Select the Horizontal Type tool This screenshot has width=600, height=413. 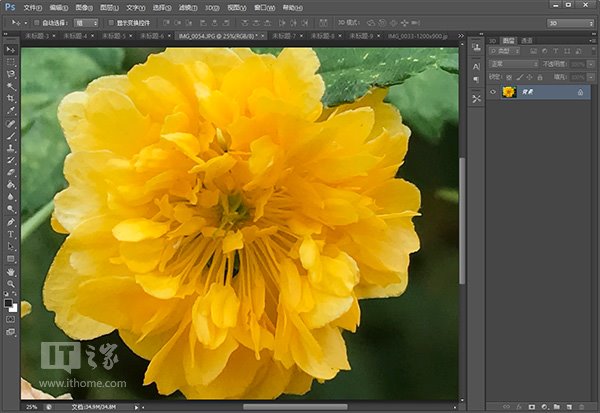(x=10, y=234)
